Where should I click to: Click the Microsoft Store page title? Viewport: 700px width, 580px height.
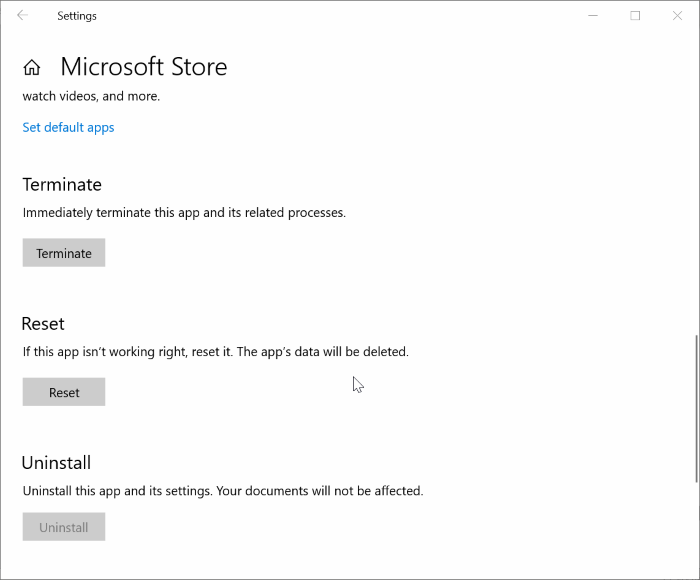(x=144, y=67)
